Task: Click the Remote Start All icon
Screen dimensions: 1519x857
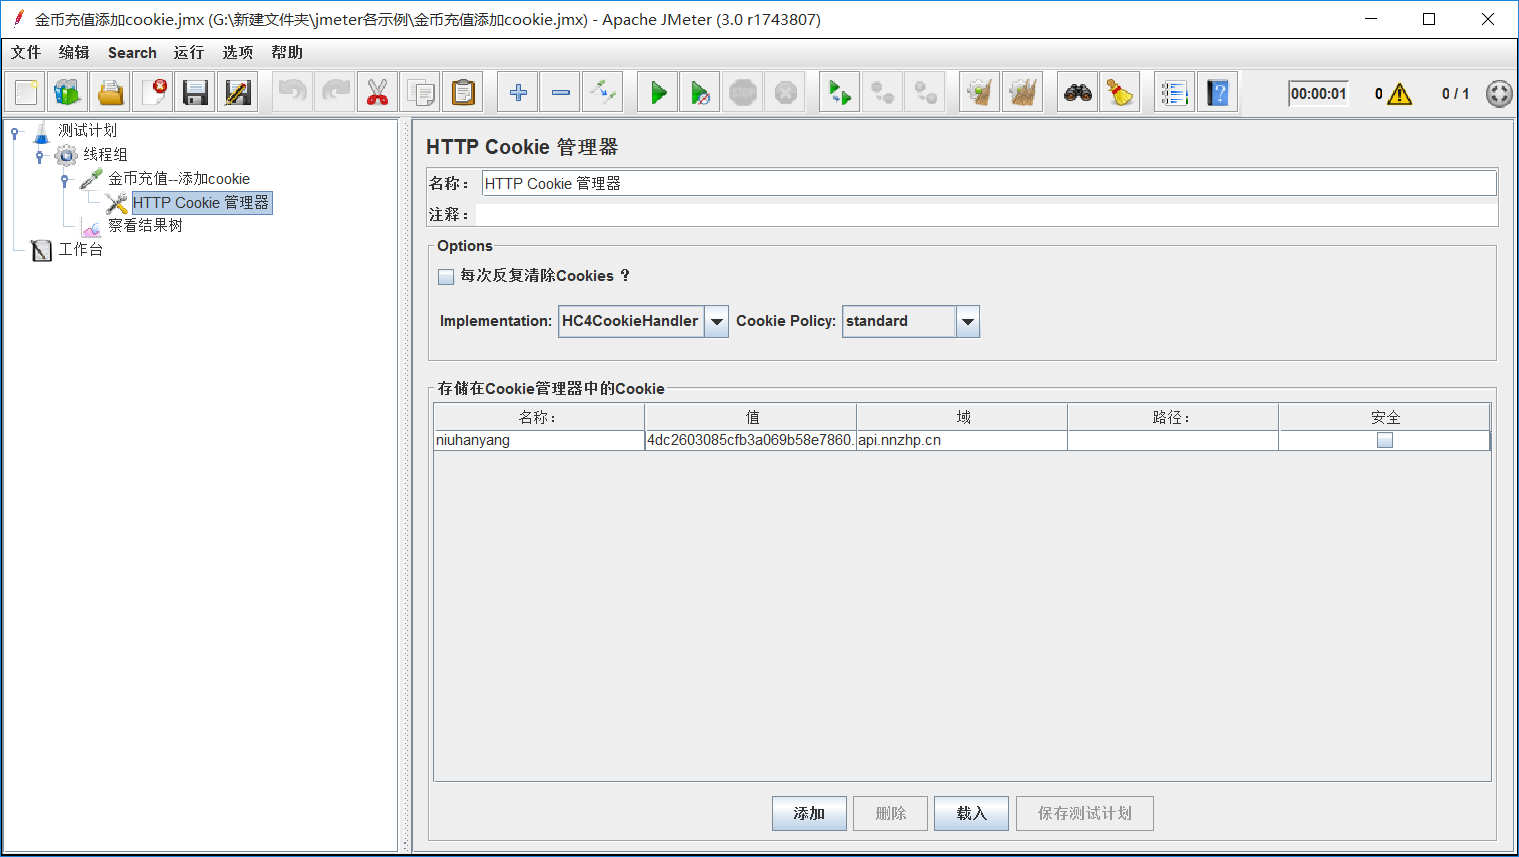Action: tap(840, 93)
